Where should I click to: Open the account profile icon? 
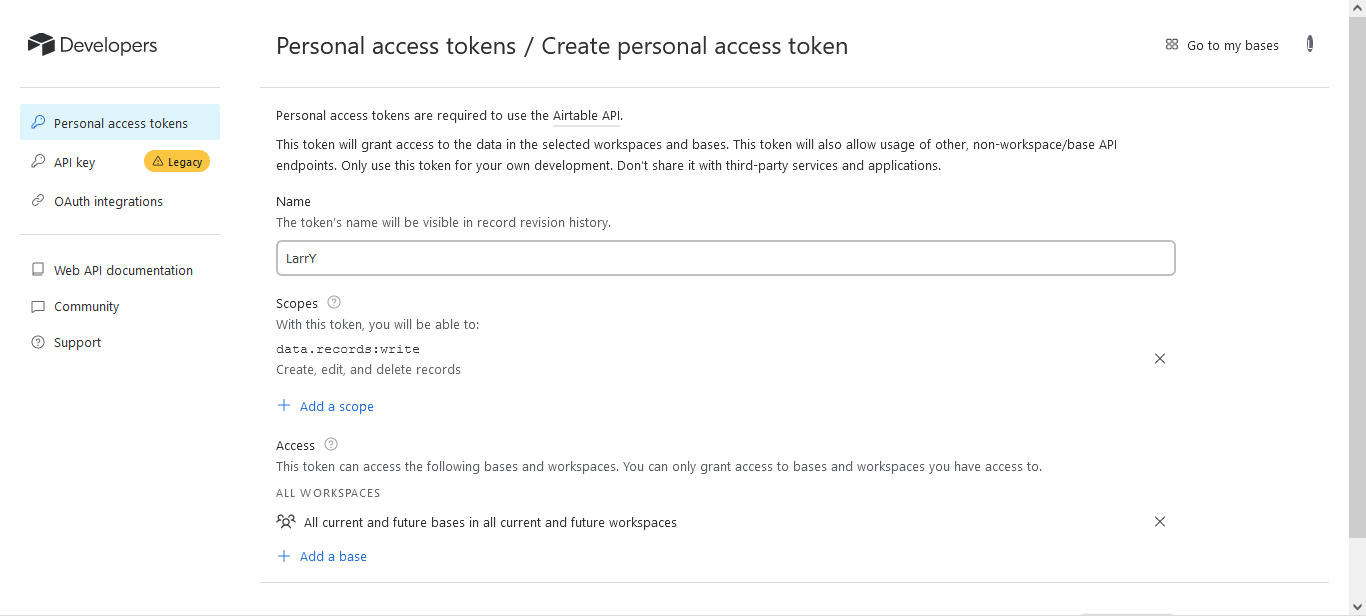coord(1310,44)
